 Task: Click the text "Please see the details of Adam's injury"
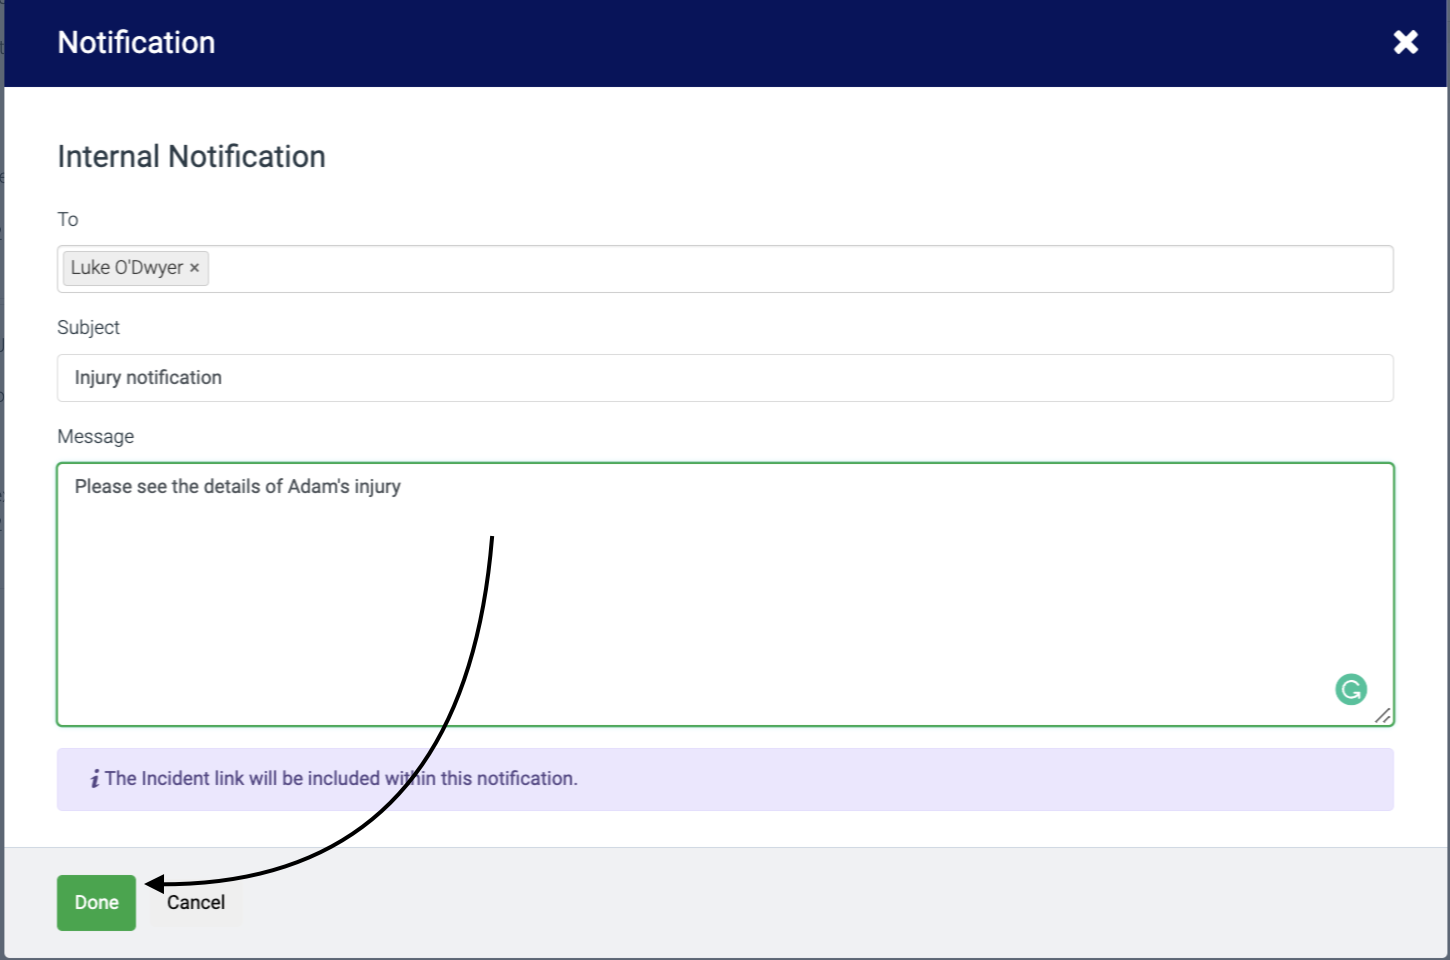238,487
